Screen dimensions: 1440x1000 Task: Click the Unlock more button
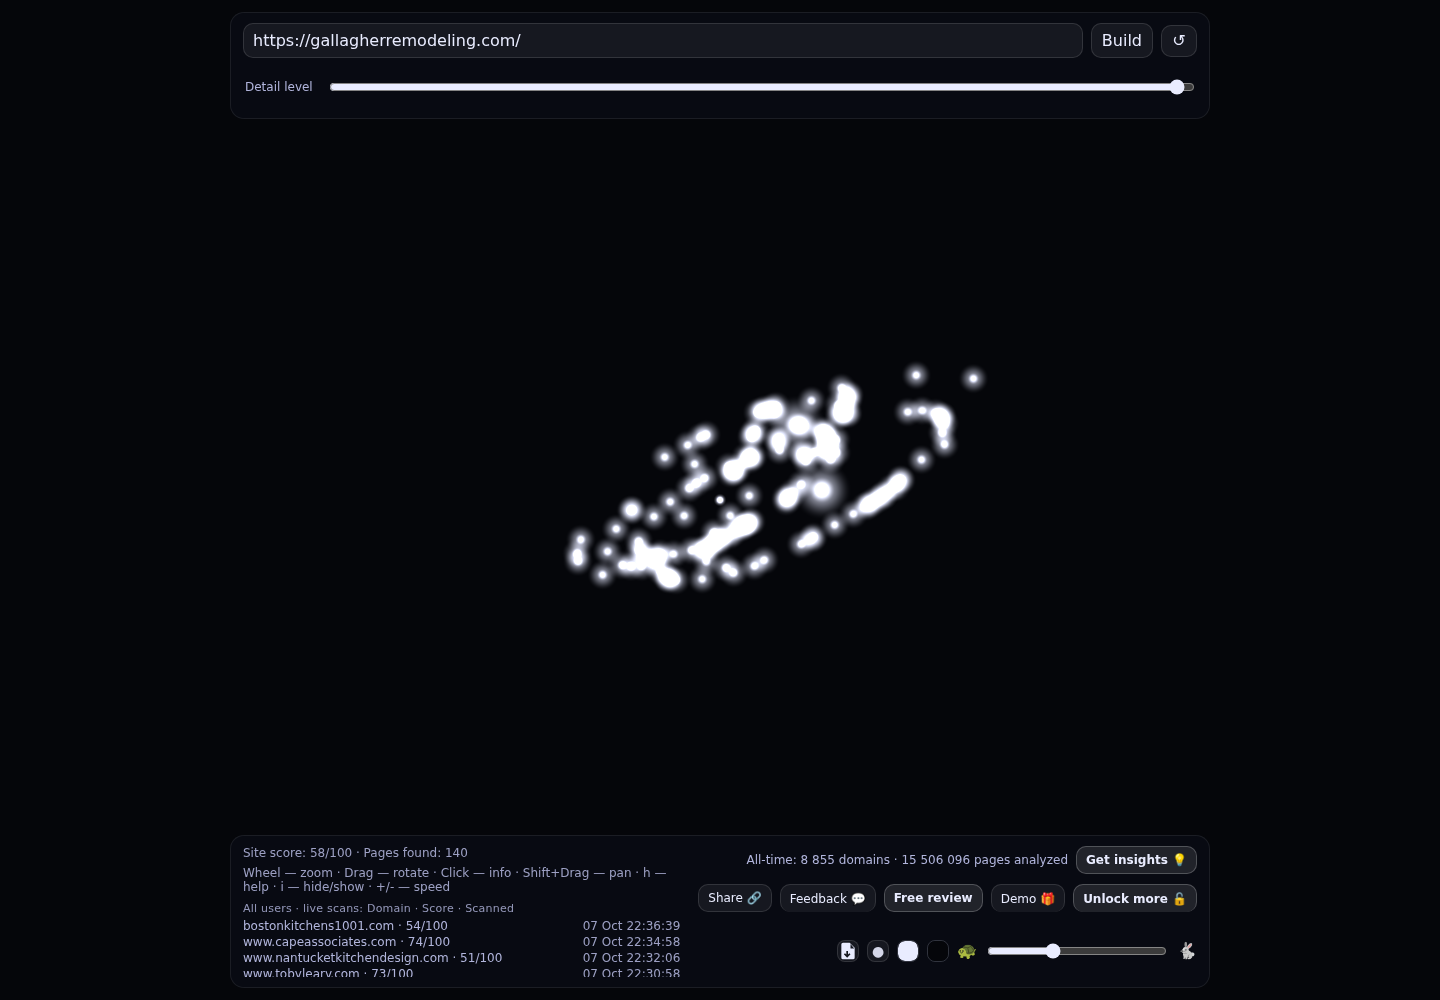[x=1135, y=898]
